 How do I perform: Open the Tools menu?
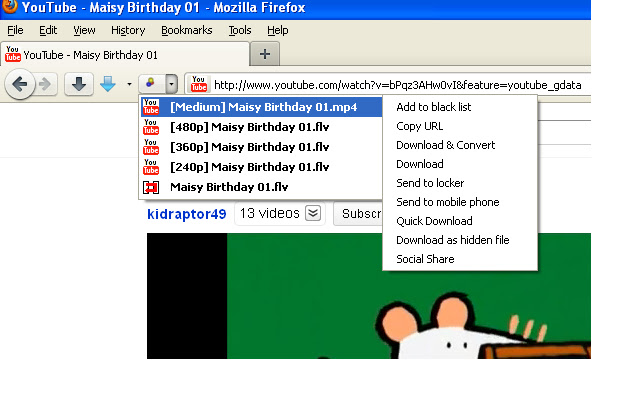pos(240,30)
